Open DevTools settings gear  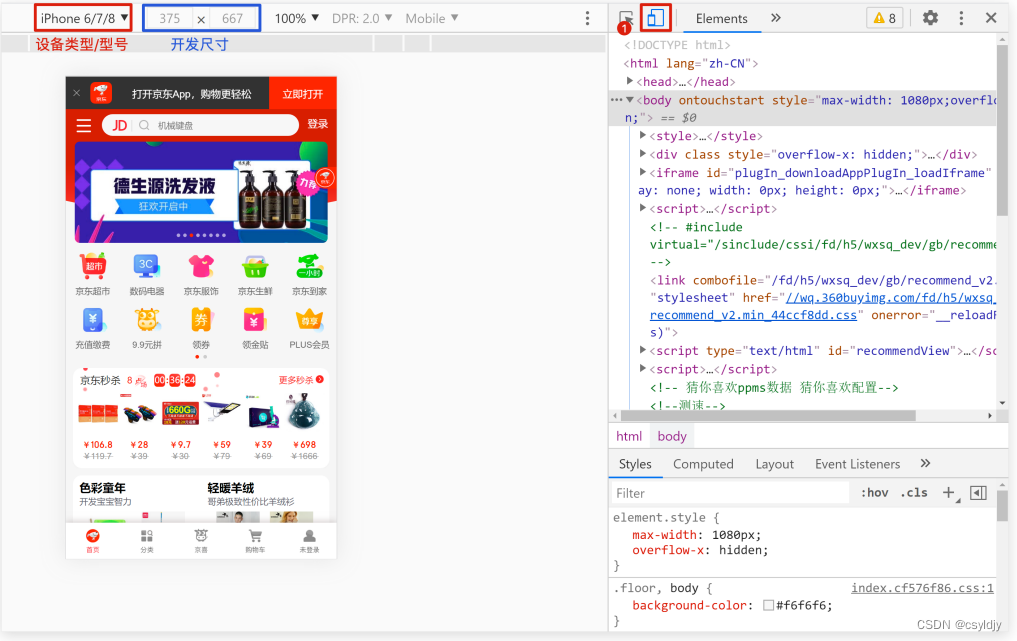(x=931, y=17)
